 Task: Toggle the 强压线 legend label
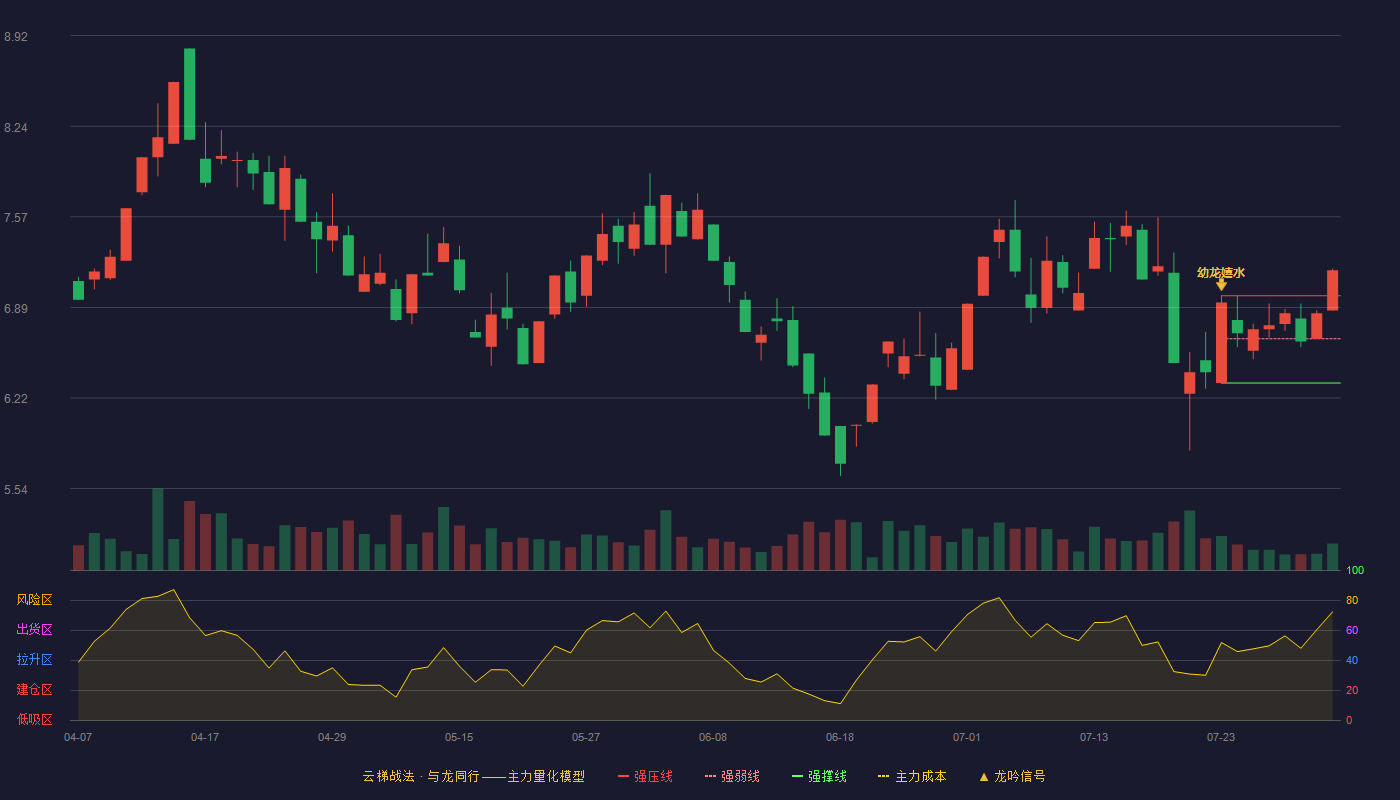click(x=653, y=776)
